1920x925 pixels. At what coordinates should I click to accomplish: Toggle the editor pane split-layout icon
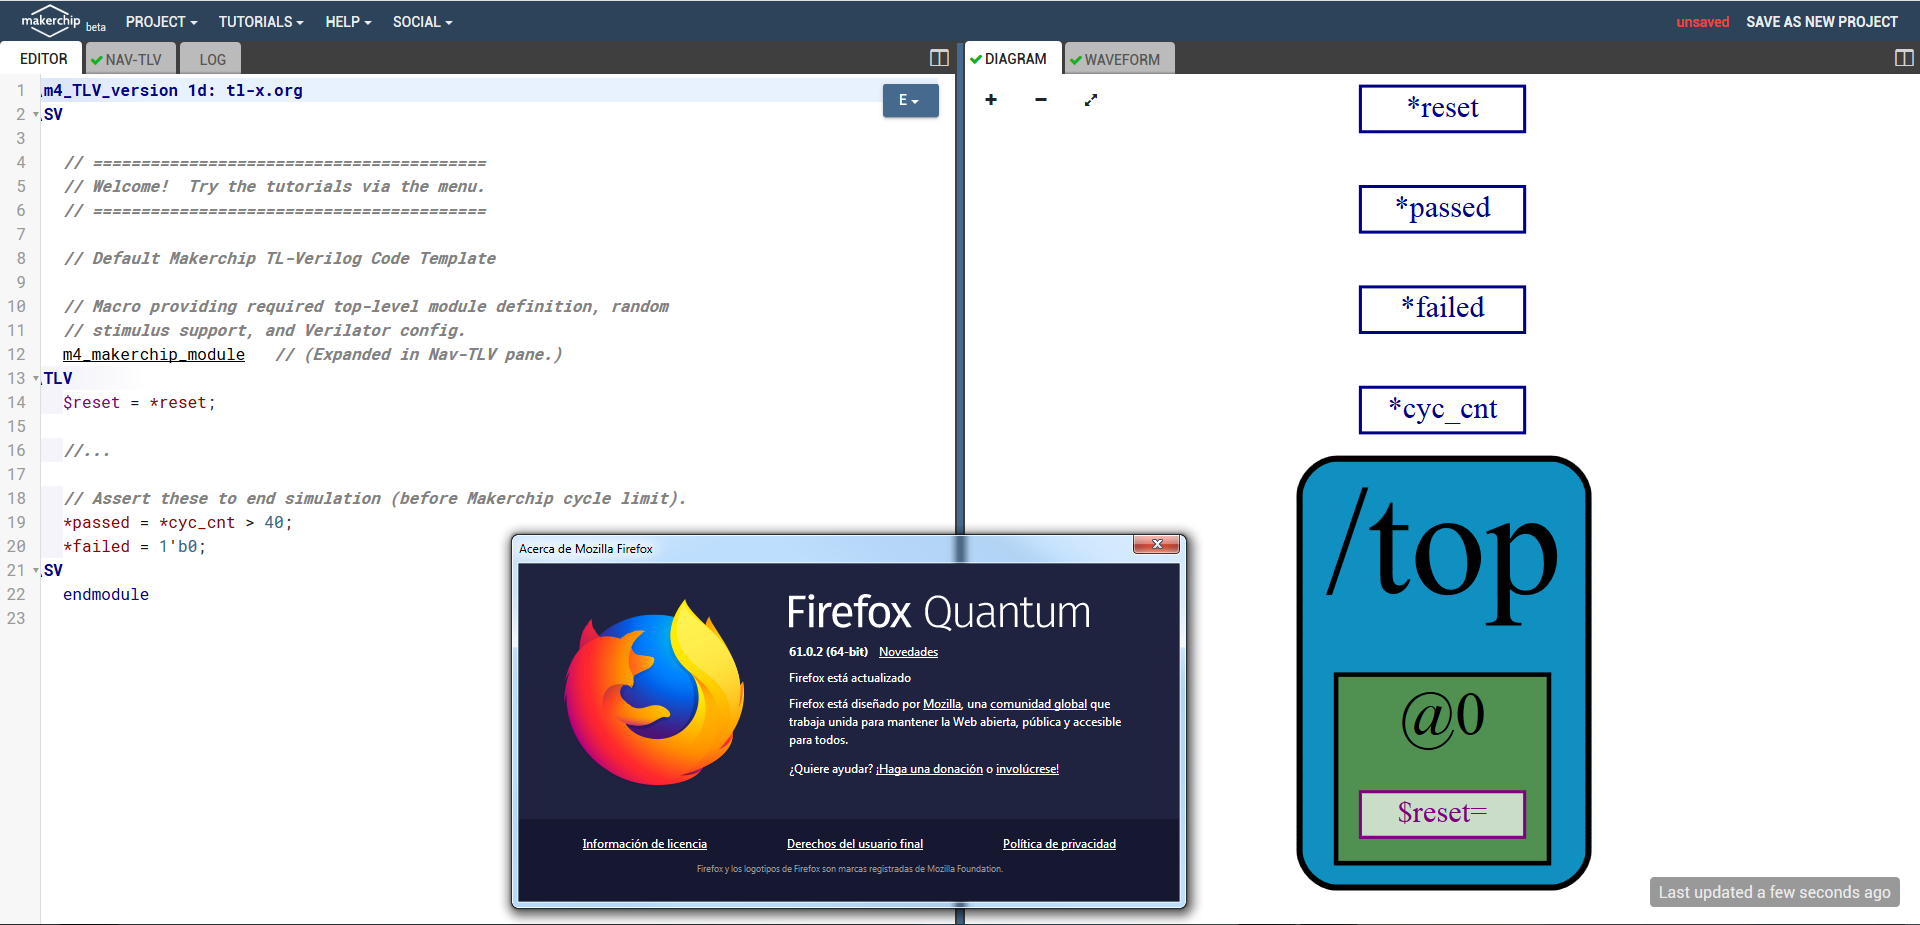(x=938, y=58)
